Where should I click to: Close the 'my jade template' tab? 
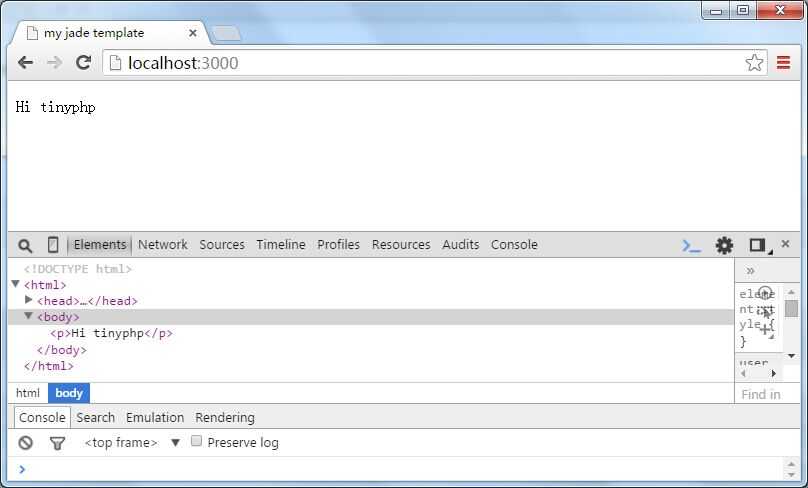coord(193,33)
